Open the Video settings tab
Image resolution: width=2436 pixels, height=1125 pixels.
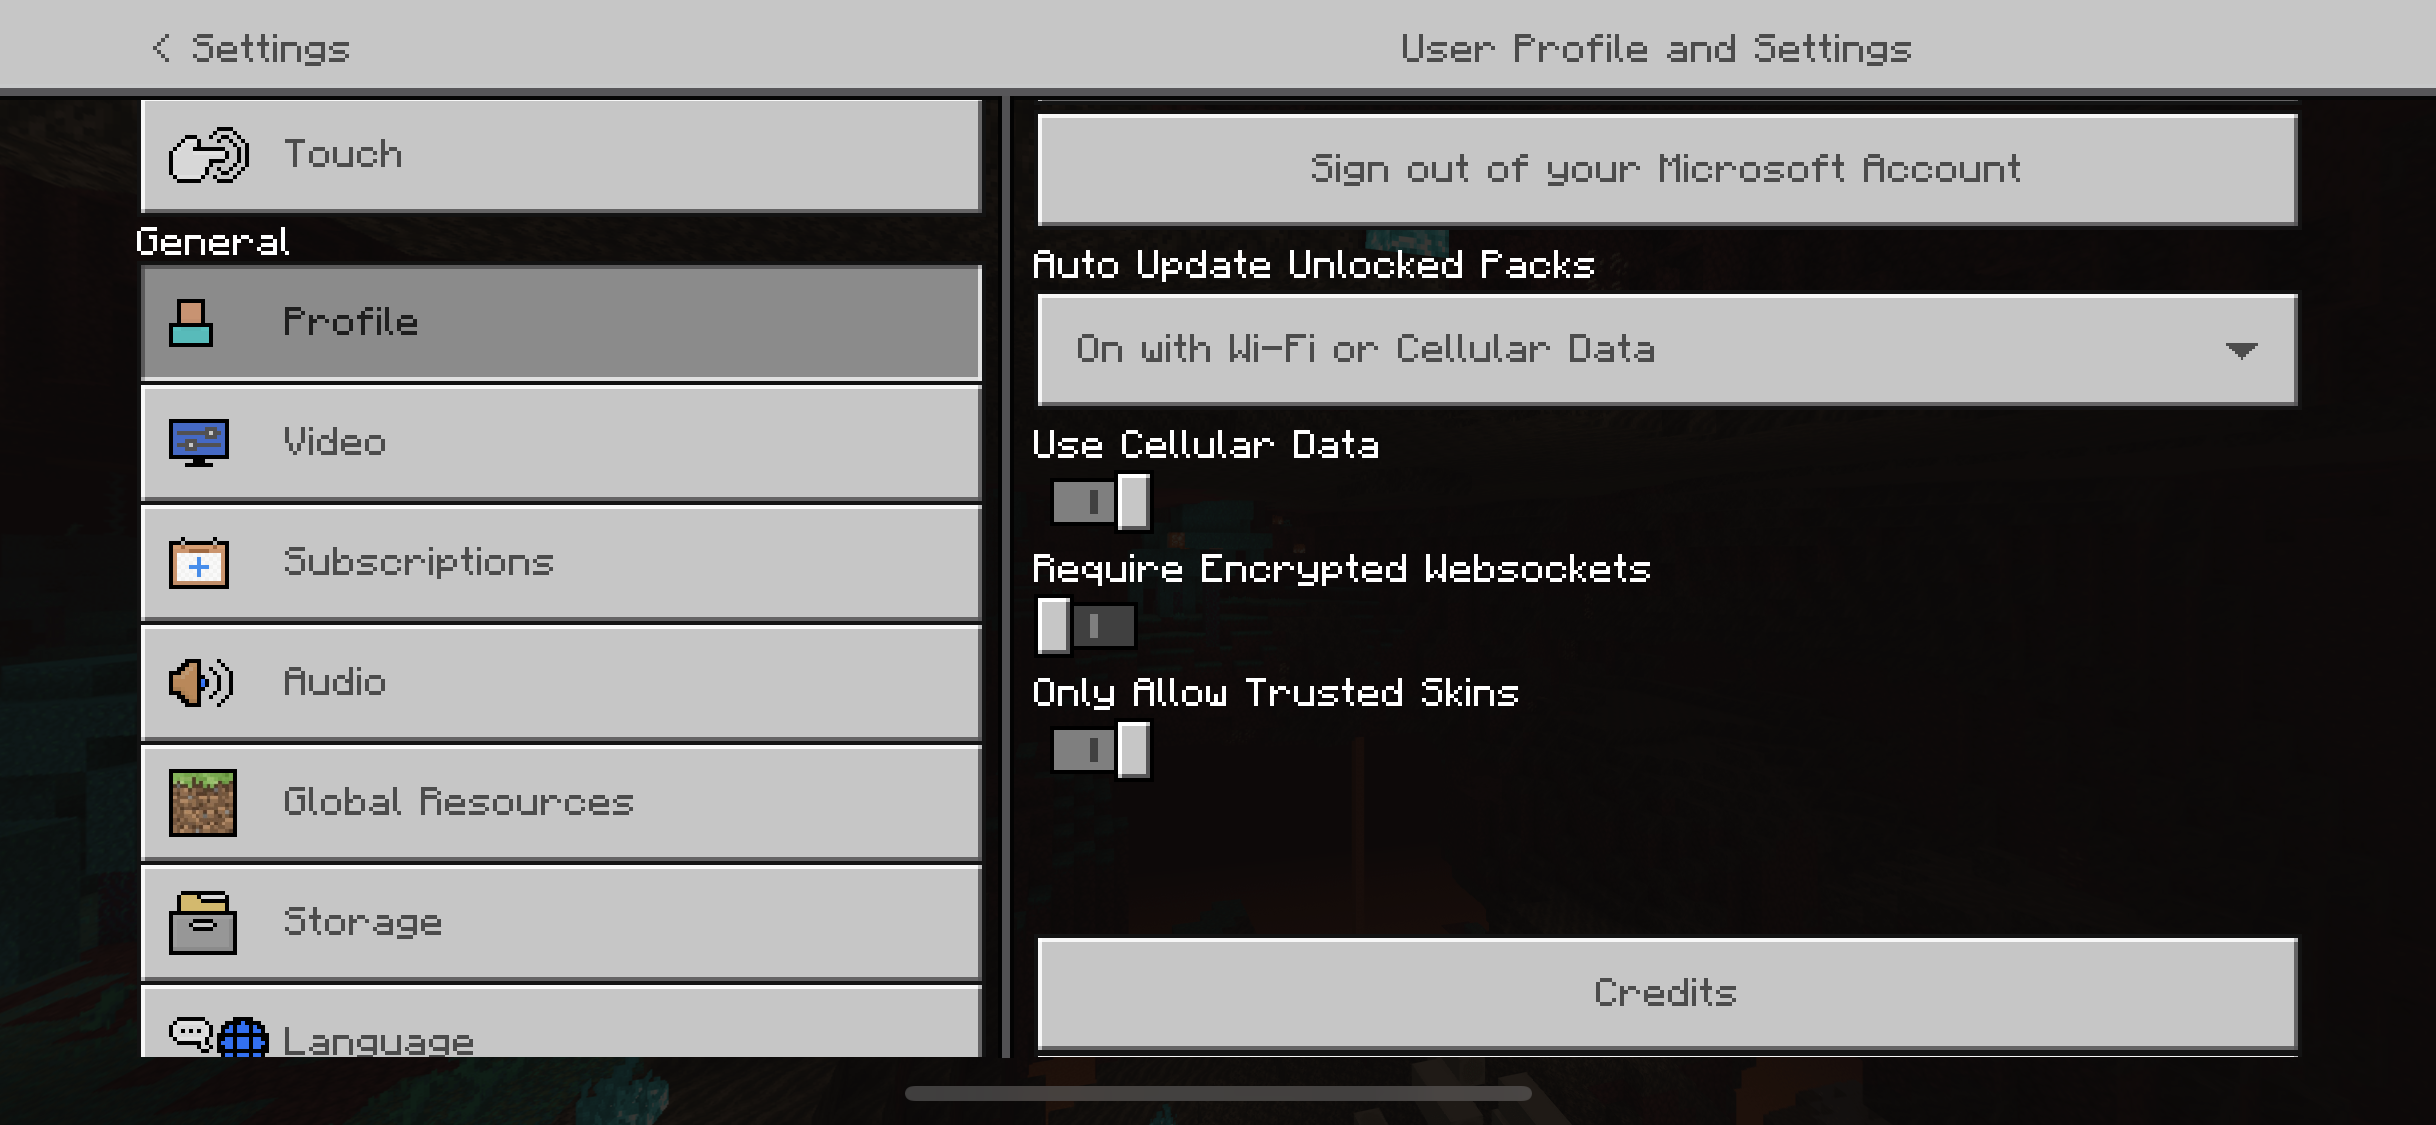[561, 443]
